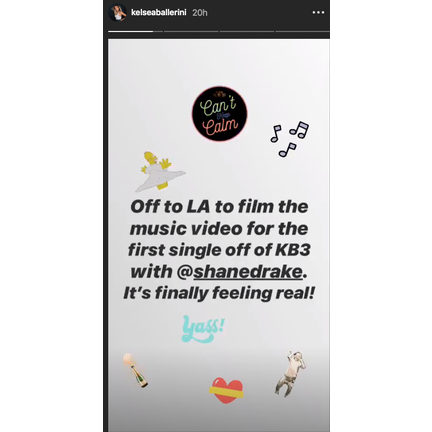Viewport: 432px width, 432px height.
Task: Tap 'It's finally feeling real!' text line
Action: 219,294
